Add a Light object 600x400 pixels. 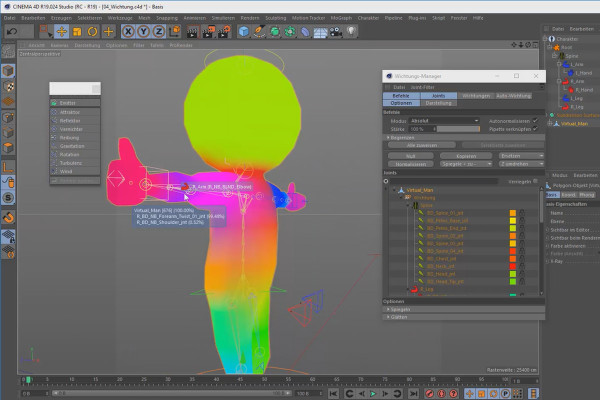[x=351, y=31]
